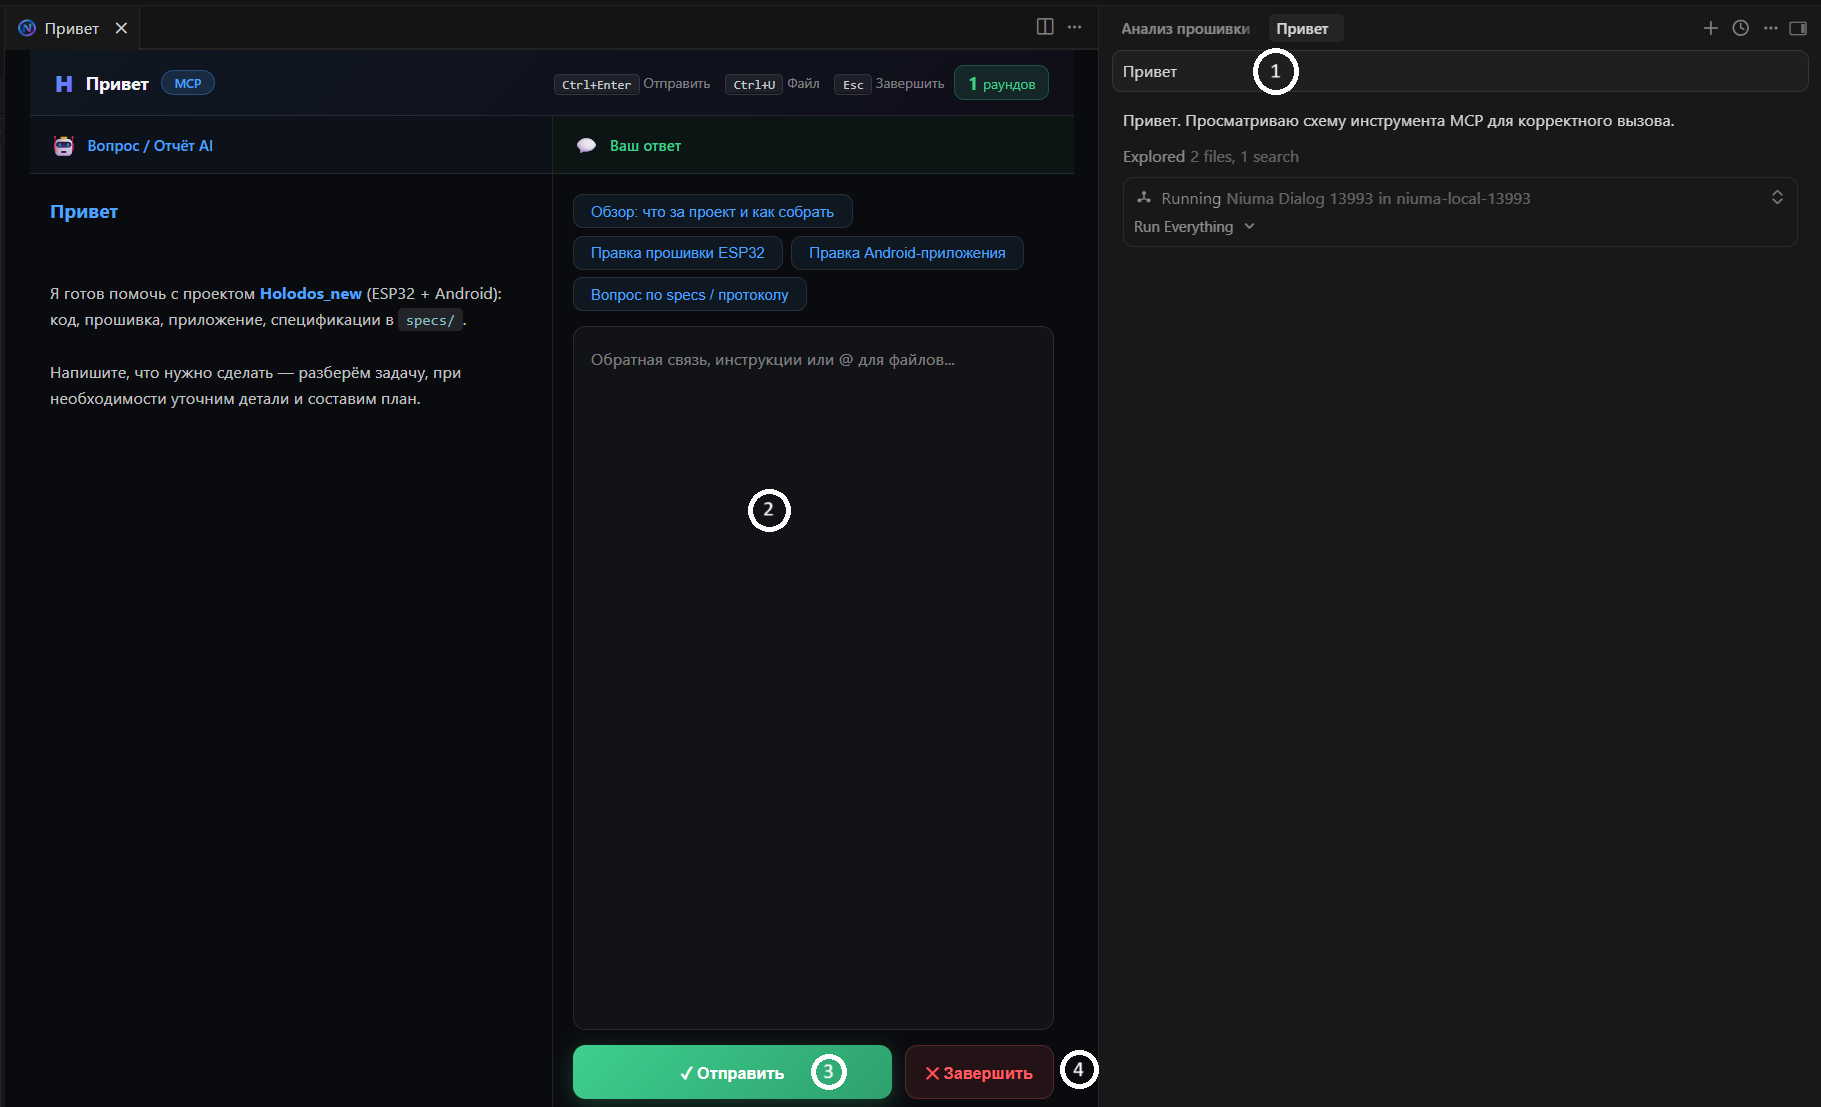Select the Привет chat tab in right panel
Image resolution: width=1821 pixels, height=1107 pixels.
click(x=1302, y=29)
